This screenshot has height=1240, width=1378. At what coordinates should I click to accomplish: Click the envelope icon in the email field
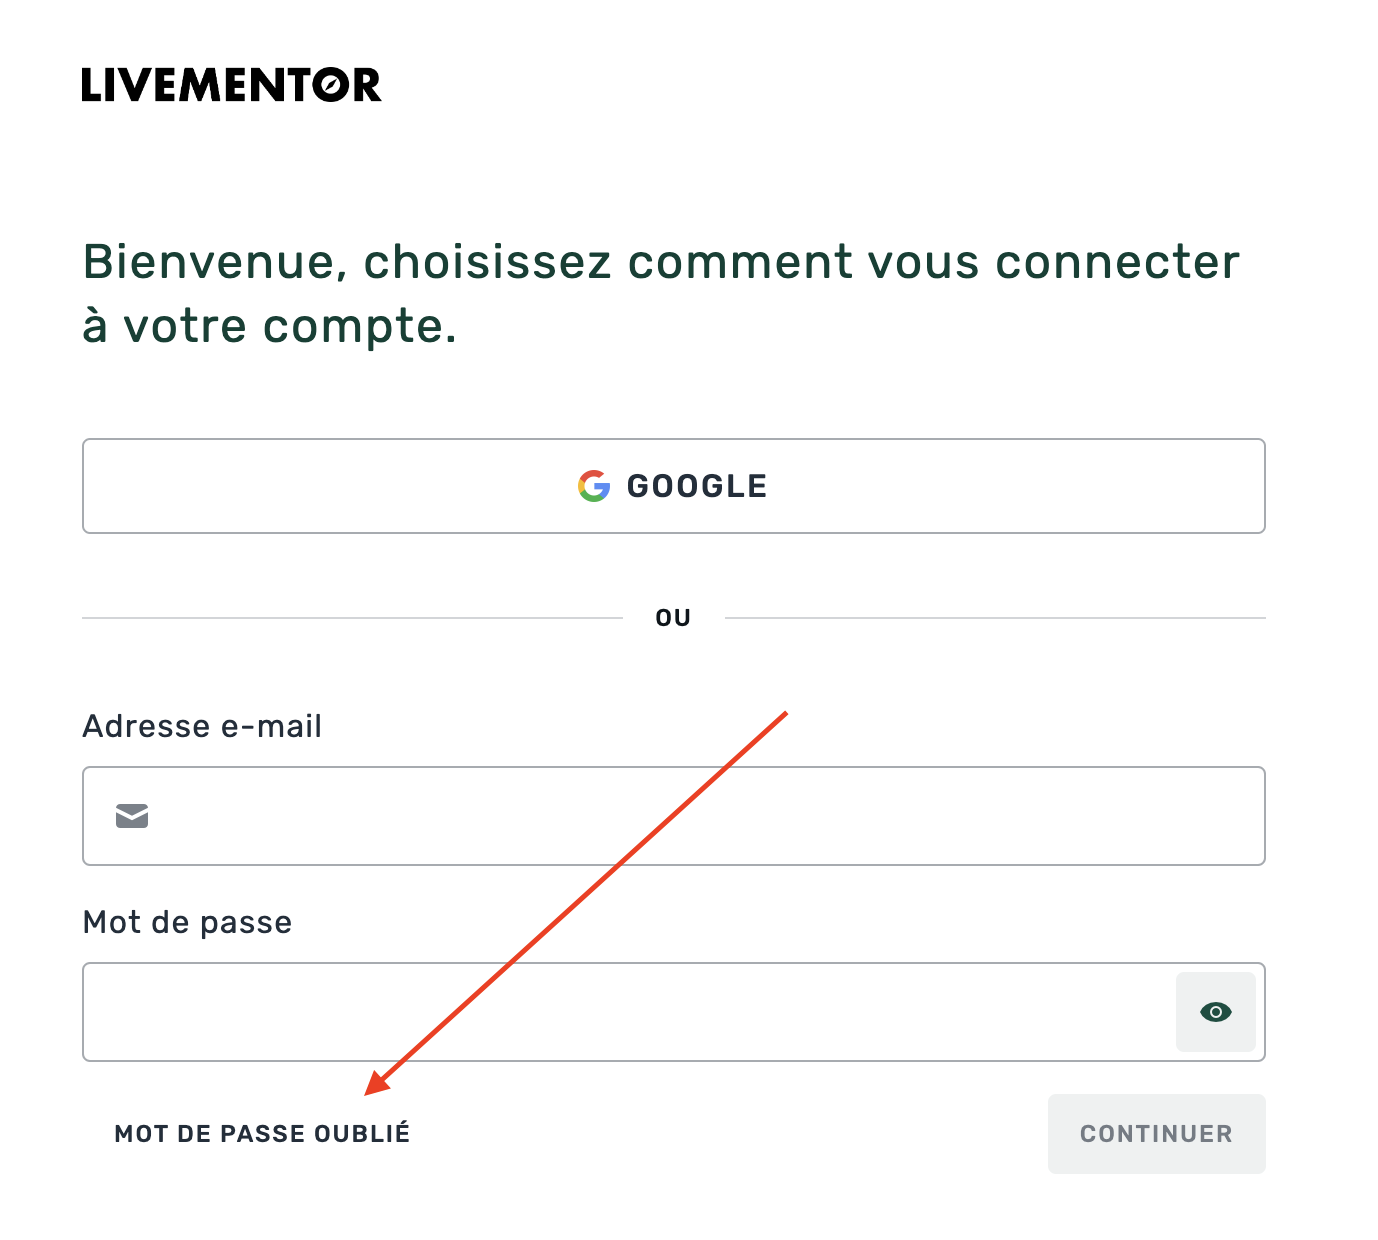132,816
